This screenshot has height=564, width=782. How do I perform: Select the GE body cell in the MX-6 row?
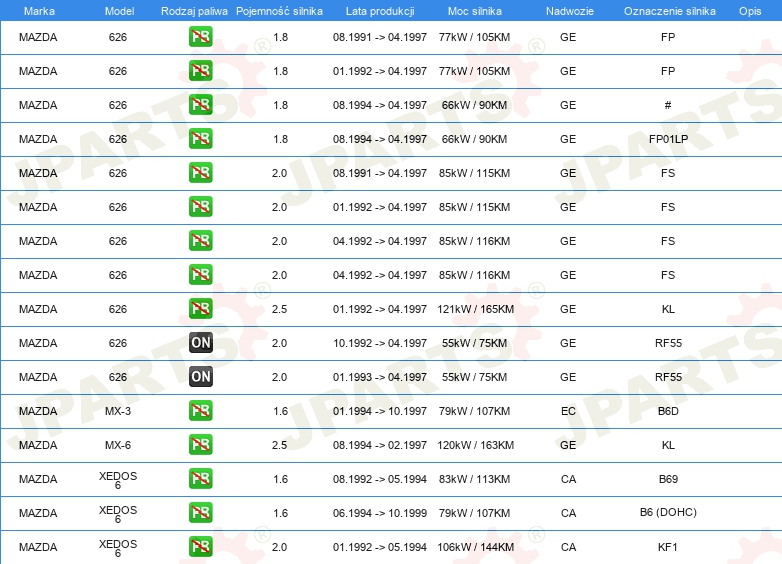(x=568, y=445)
